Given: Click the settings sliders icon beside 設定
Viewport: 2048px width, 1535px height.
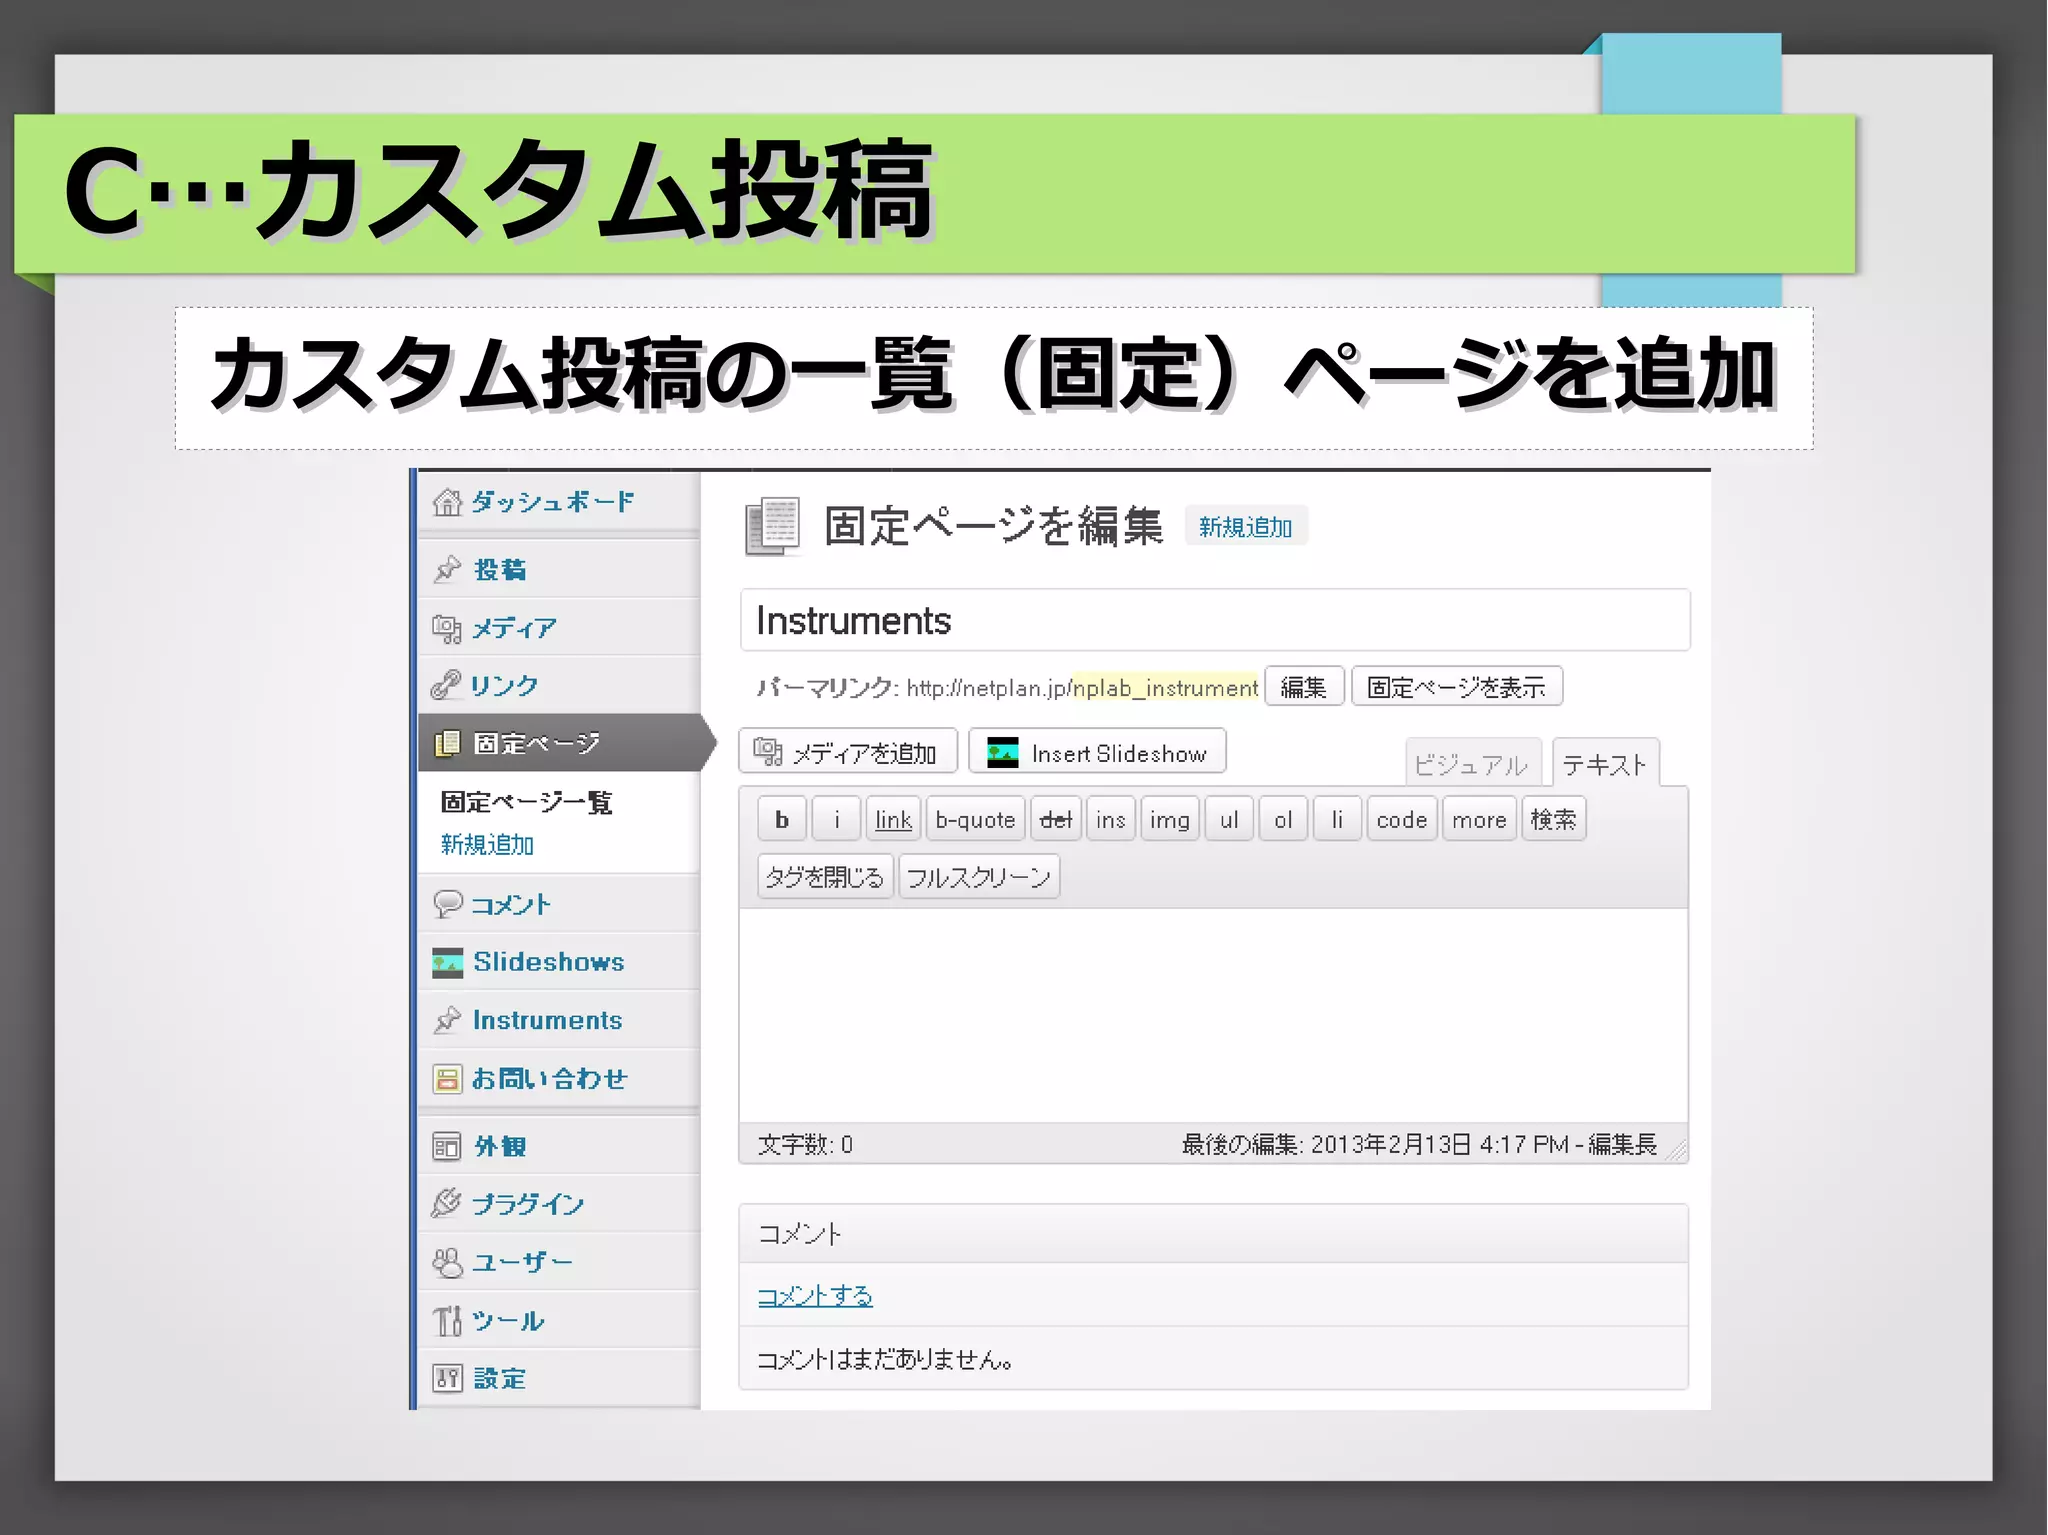Looking at the screenshot, I should pos(447,1378).
